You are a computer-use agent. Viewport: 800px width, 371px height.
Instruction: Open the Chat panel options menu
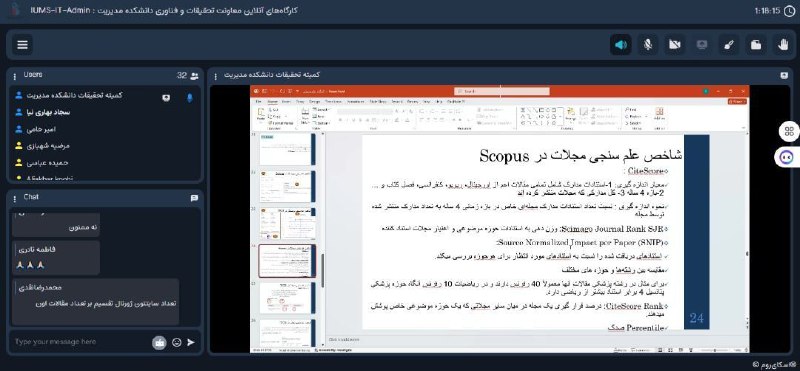[x=16, y=197]
